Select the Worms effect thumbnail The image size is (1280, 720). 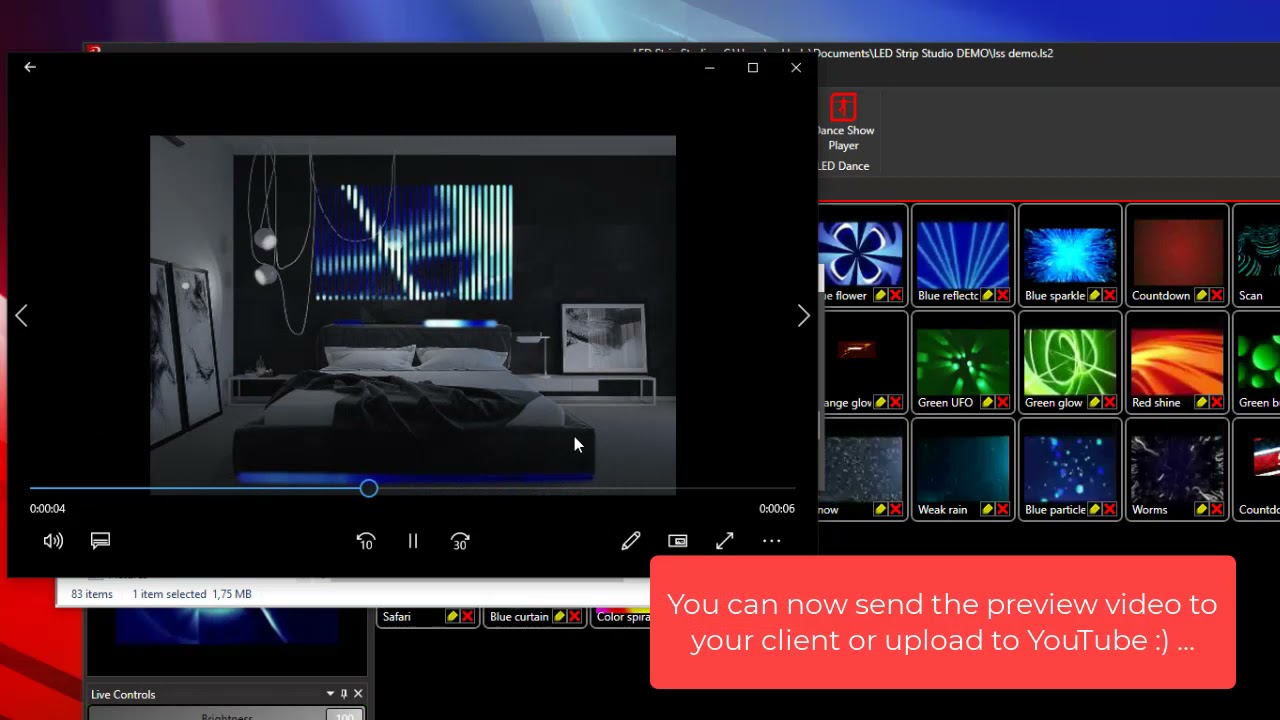pyautogui.click(x=1177, y=468)
